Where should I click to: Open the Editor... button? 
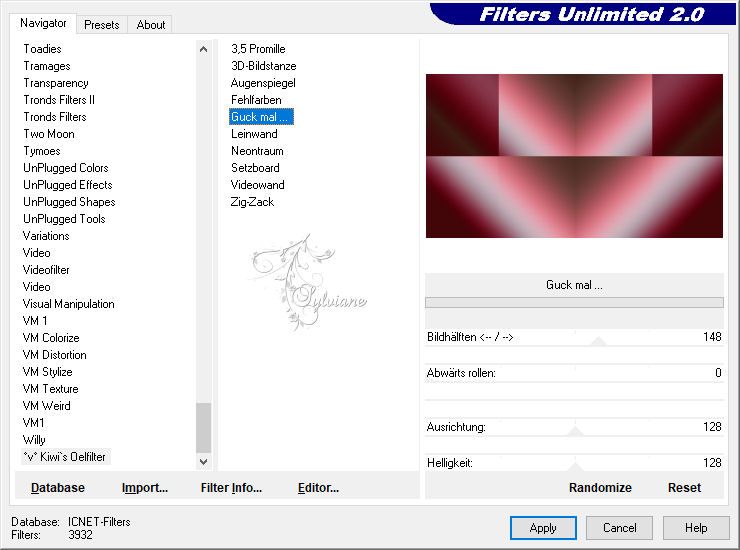point(319,488)
